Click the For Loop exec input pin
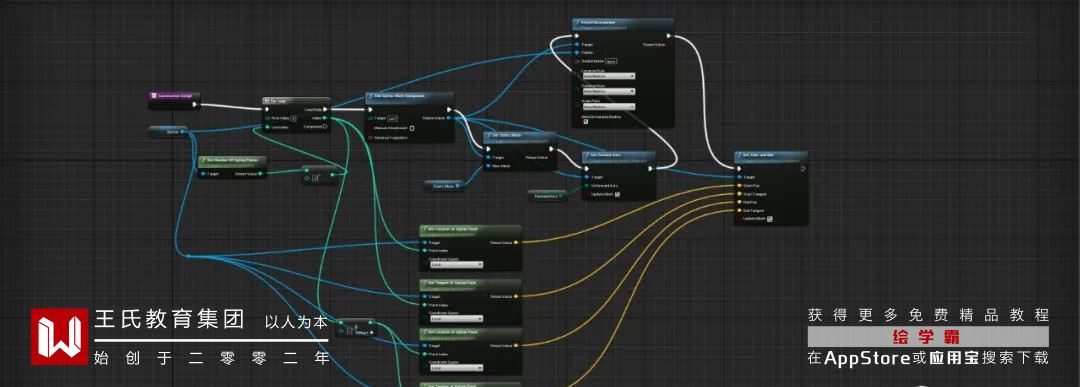The image size is (1080, 387). click(268, 109)
